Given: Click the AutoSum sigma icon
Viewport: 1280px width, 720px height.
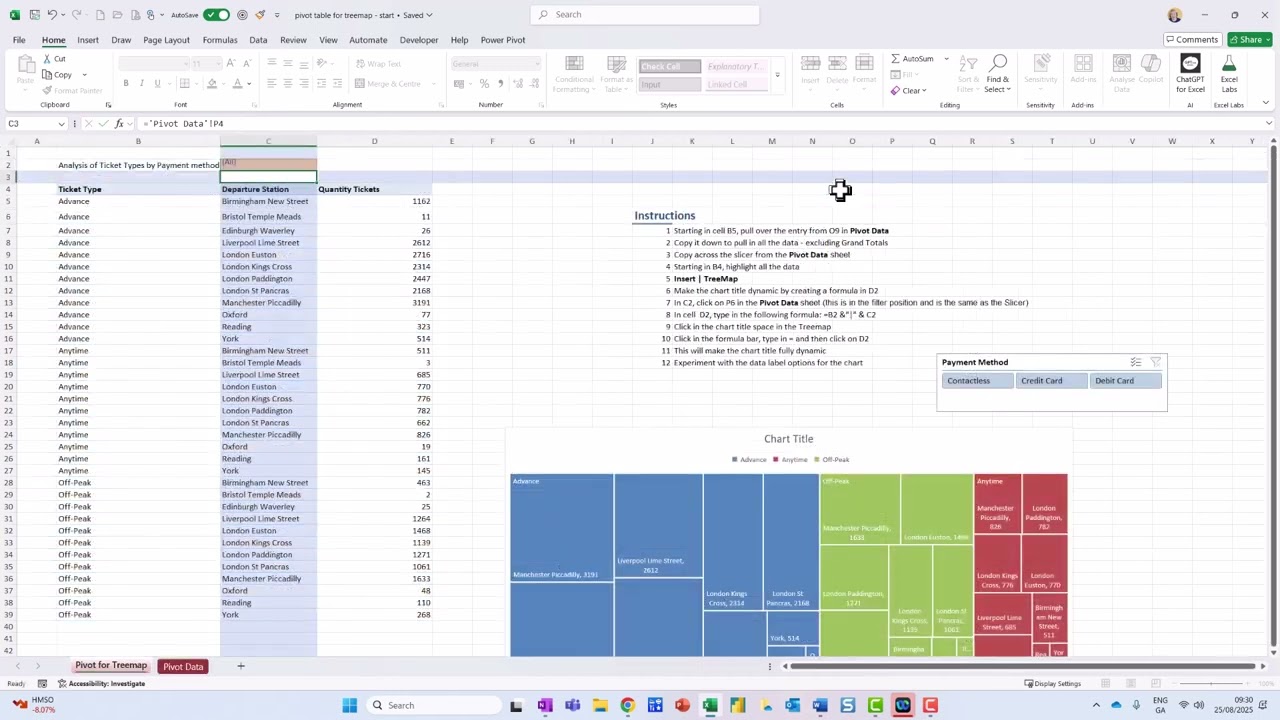Looking at the screenshot, I should click(x=896, y=59).
